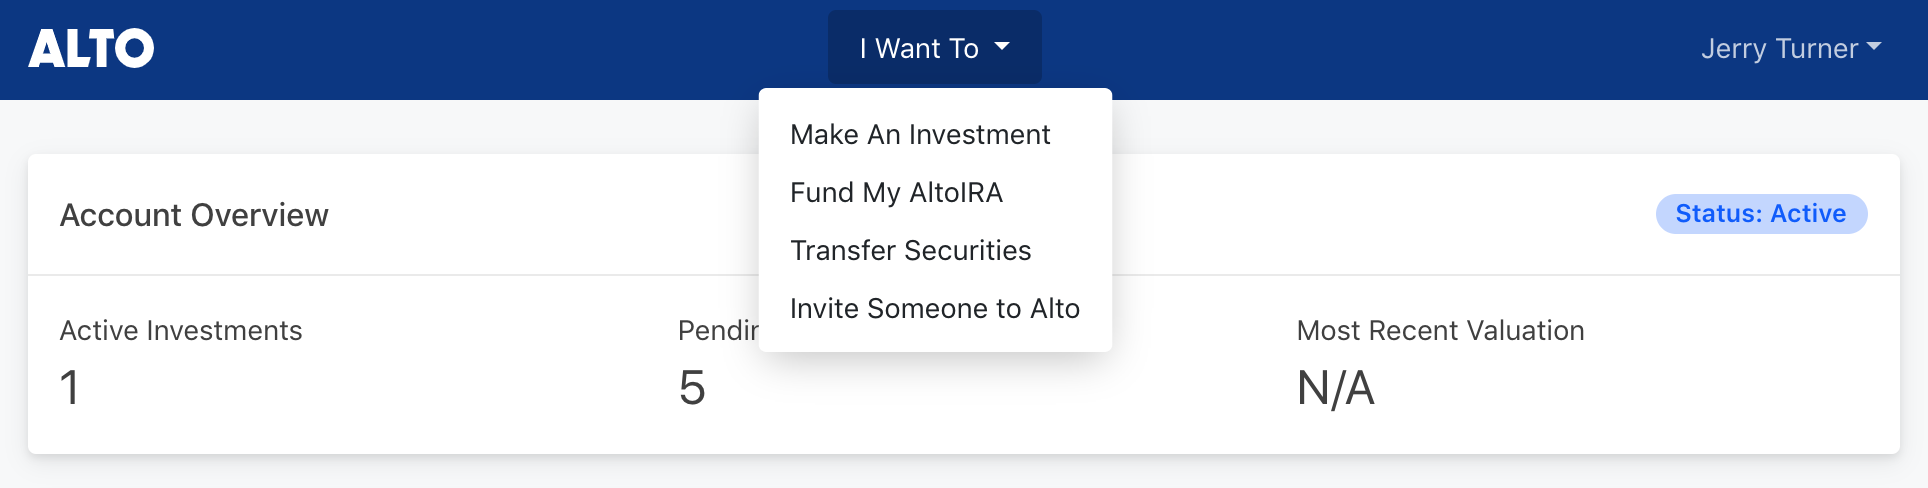Click the Active Investments count 1

coord(69,388)
